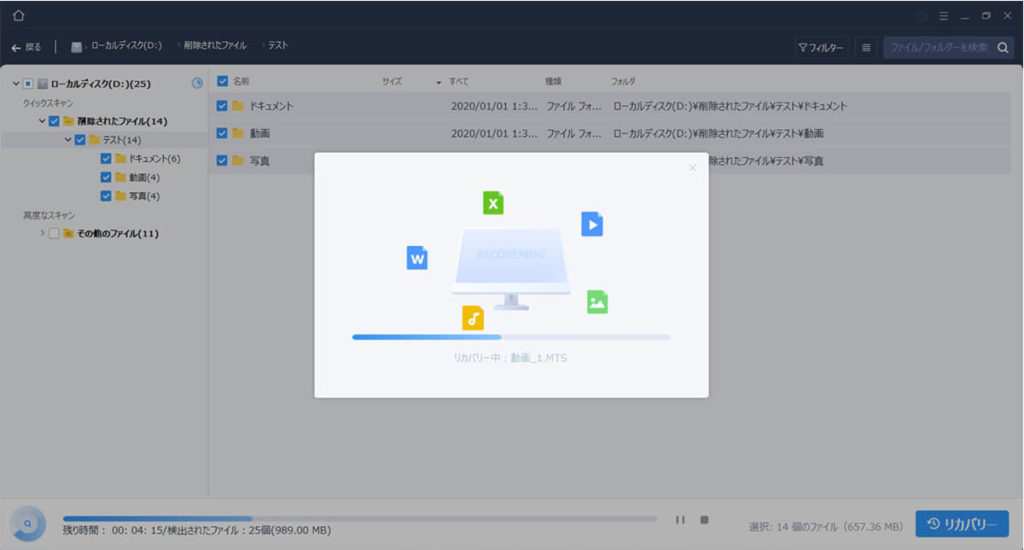Click the ドキュメント folder path cell
Viewport: 1024px width, 550px height.
tap(729, 106)
